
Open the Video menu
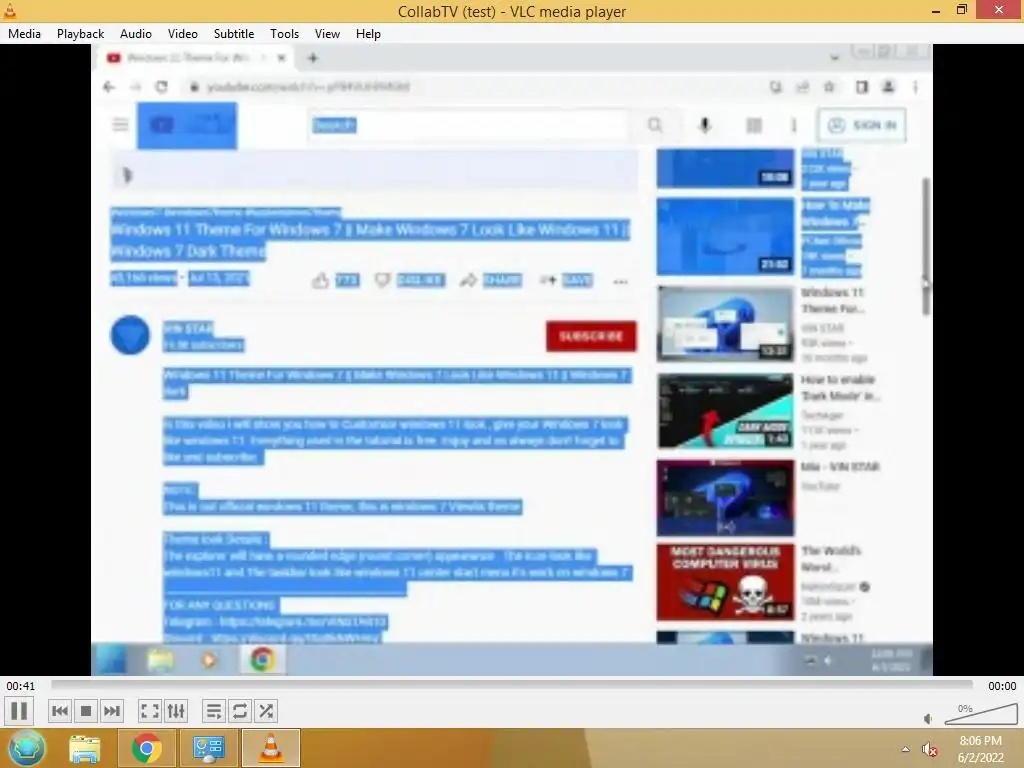point(183,34)
